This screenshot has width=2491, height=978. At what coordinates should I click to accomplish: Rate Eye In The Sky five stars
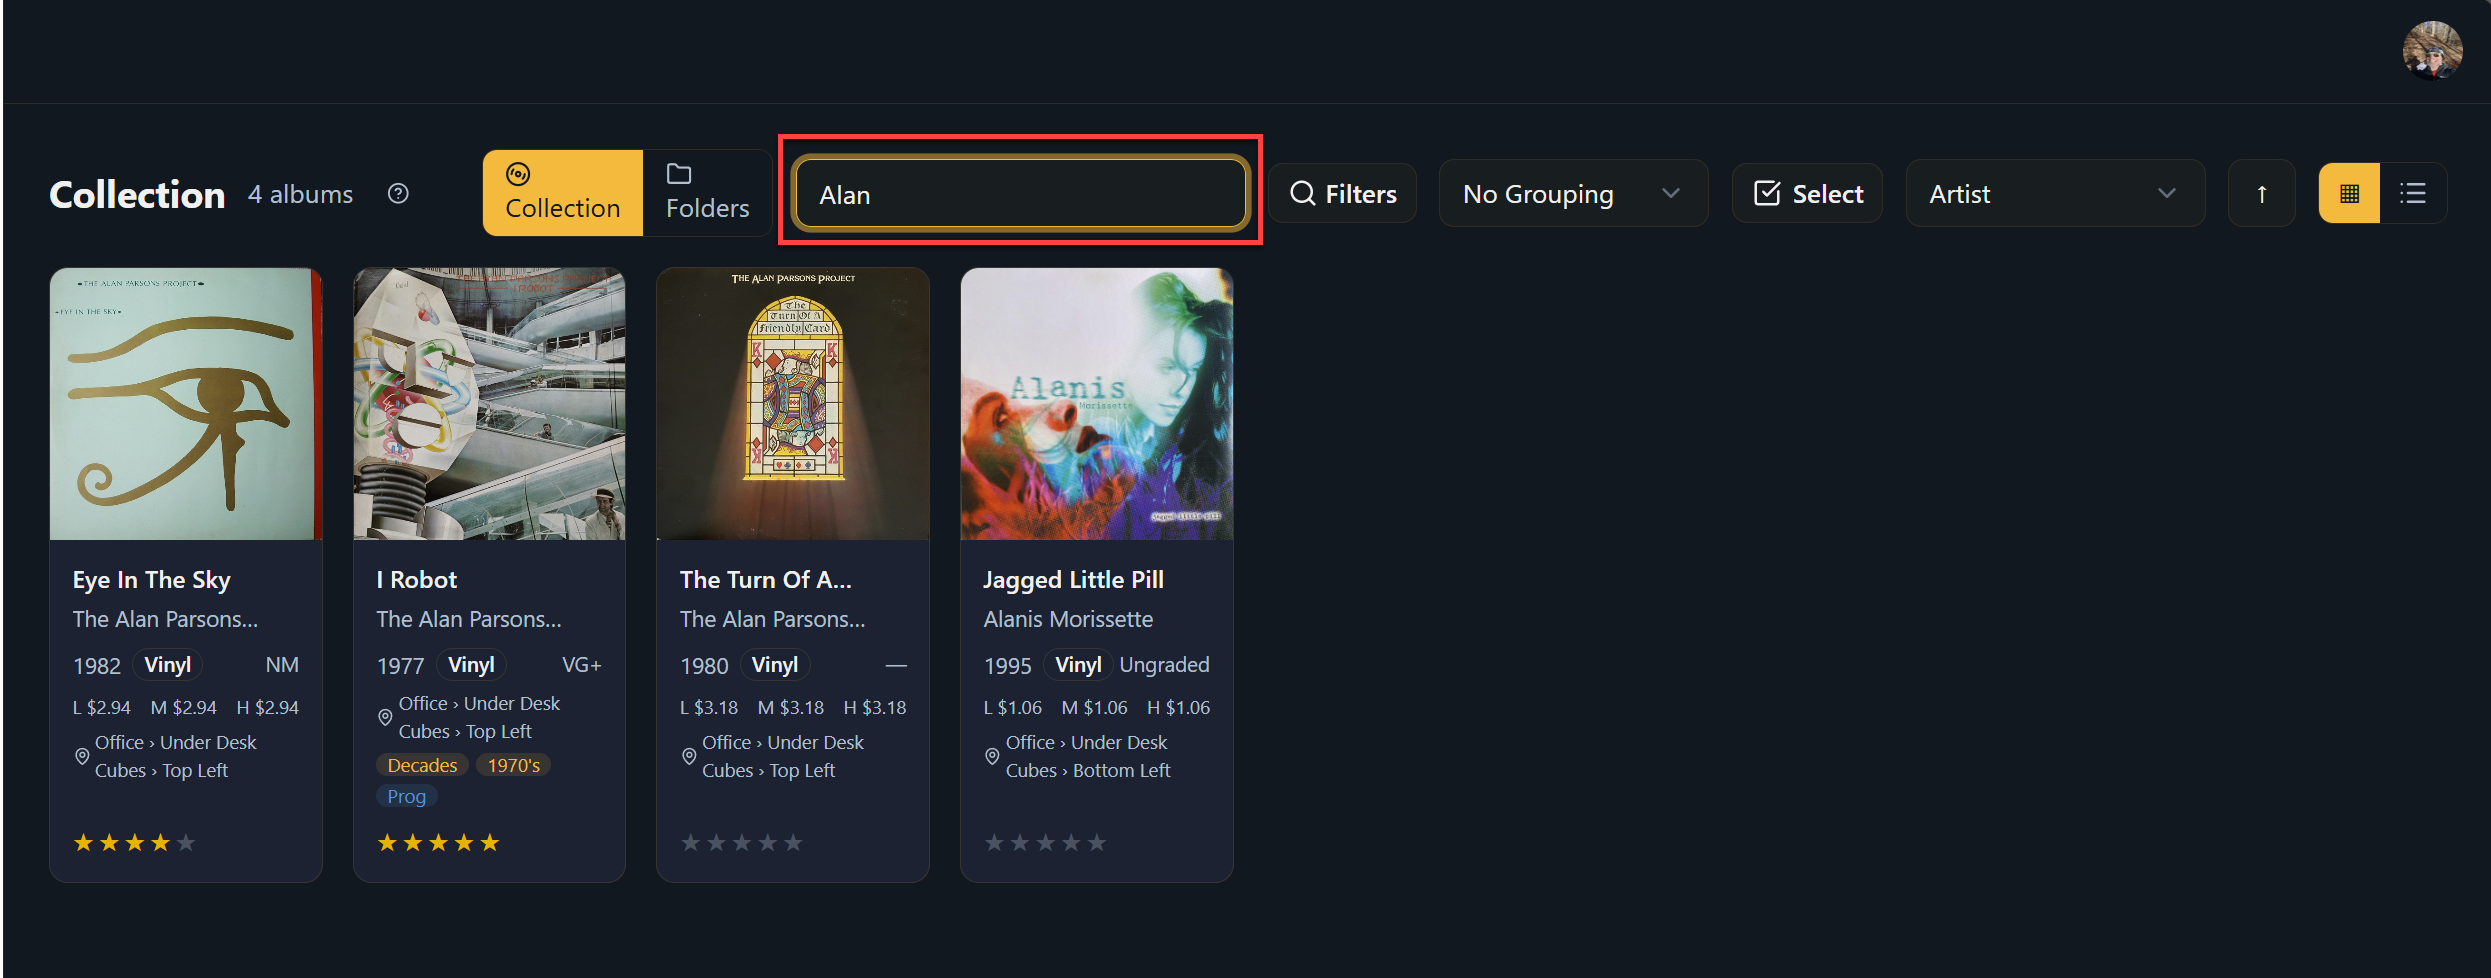pyautogui.click(x=186, y=843)
